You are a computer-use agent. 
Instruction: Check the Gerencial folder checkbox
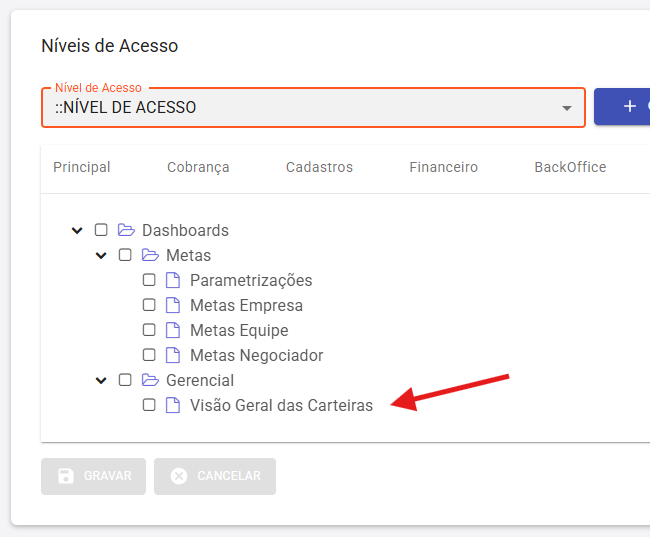[x=125, y=380]
